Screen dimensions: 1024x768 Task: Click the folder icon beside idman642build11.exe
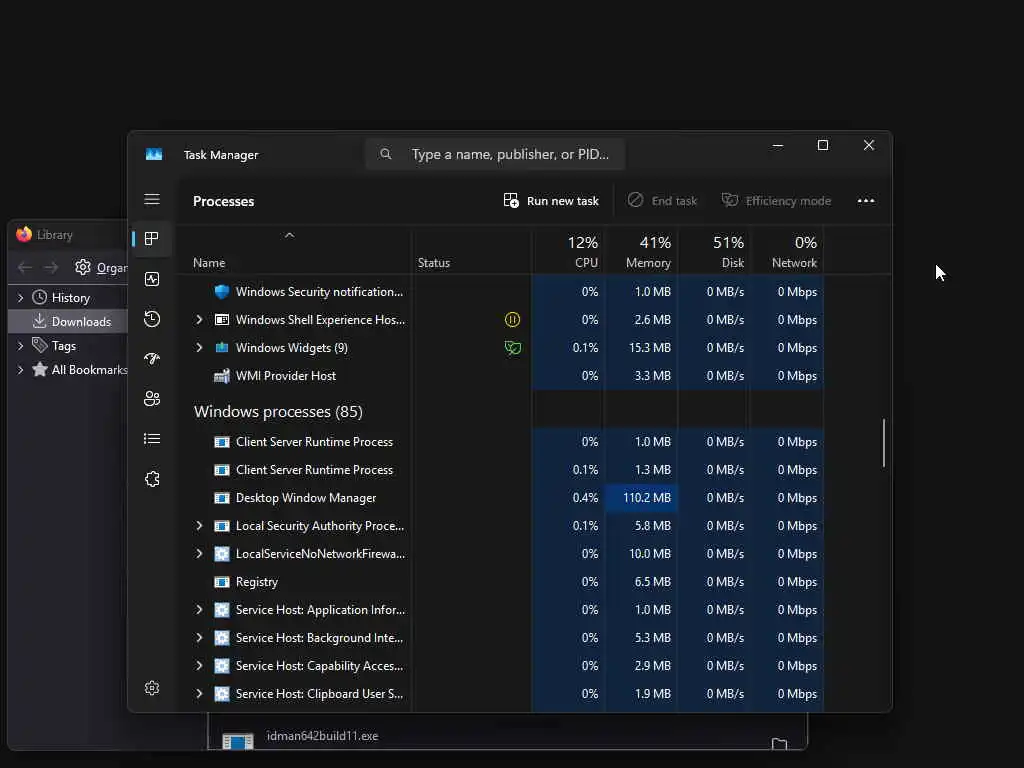[x=779, y=743]
